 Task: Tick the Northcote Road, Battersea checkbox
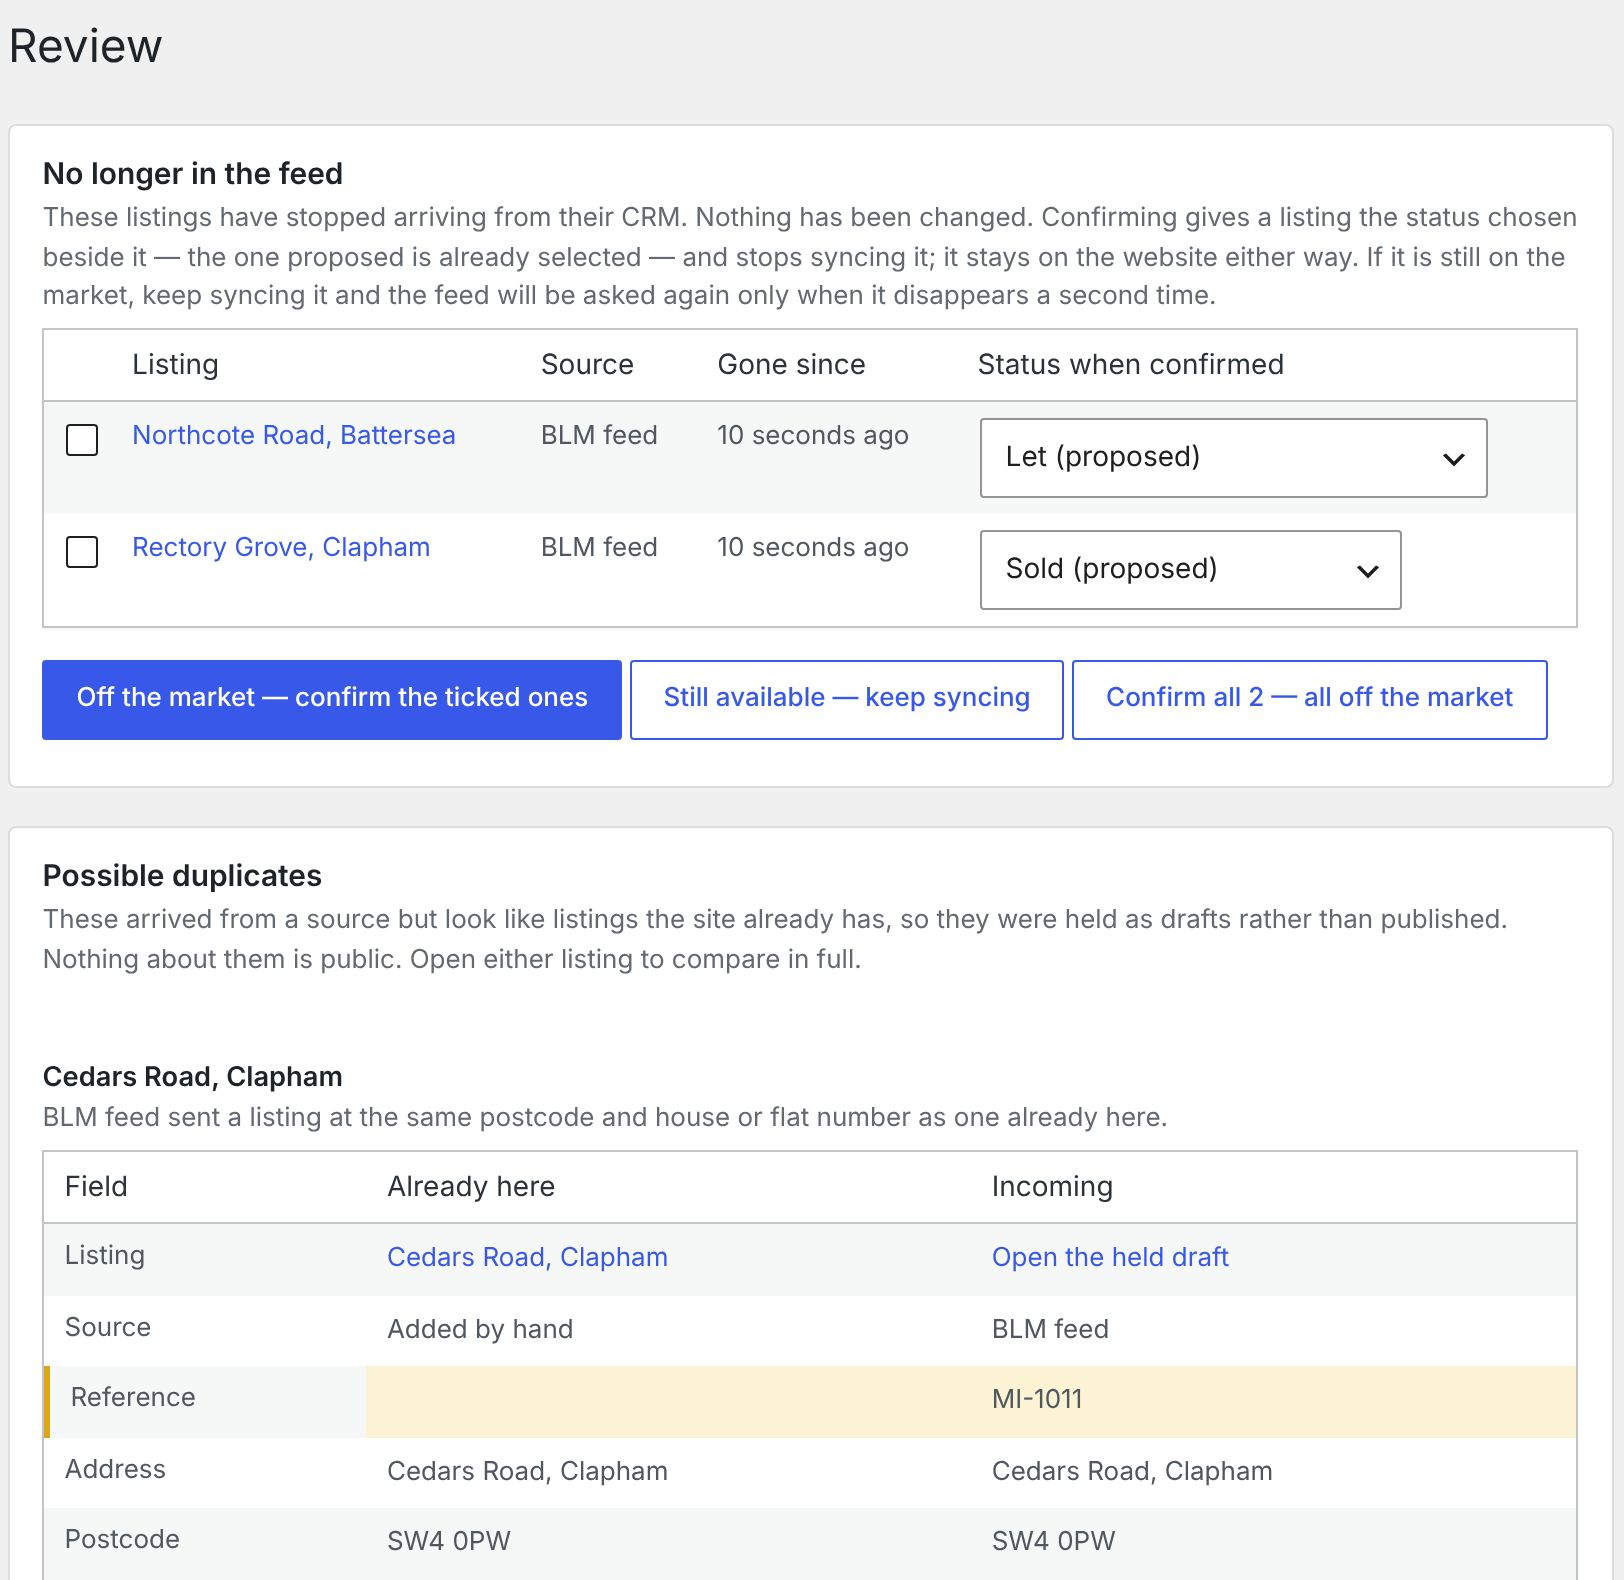tap(82, 440)
